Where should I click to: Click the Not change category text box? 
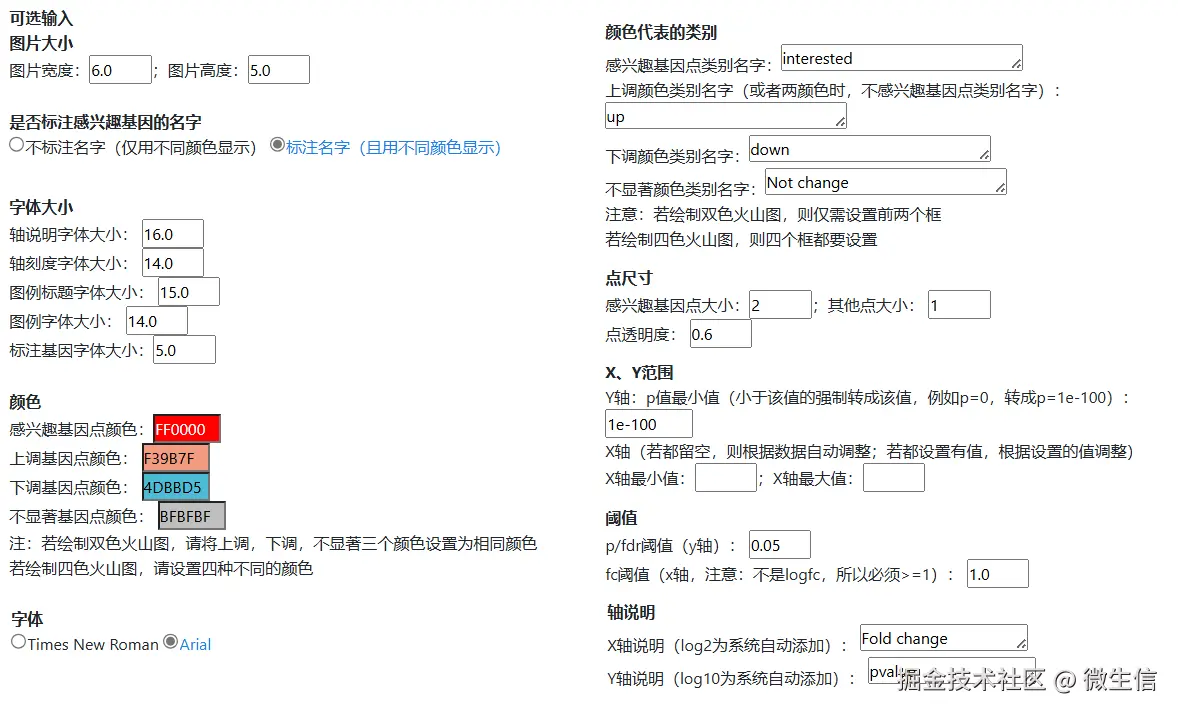point(883,182)
